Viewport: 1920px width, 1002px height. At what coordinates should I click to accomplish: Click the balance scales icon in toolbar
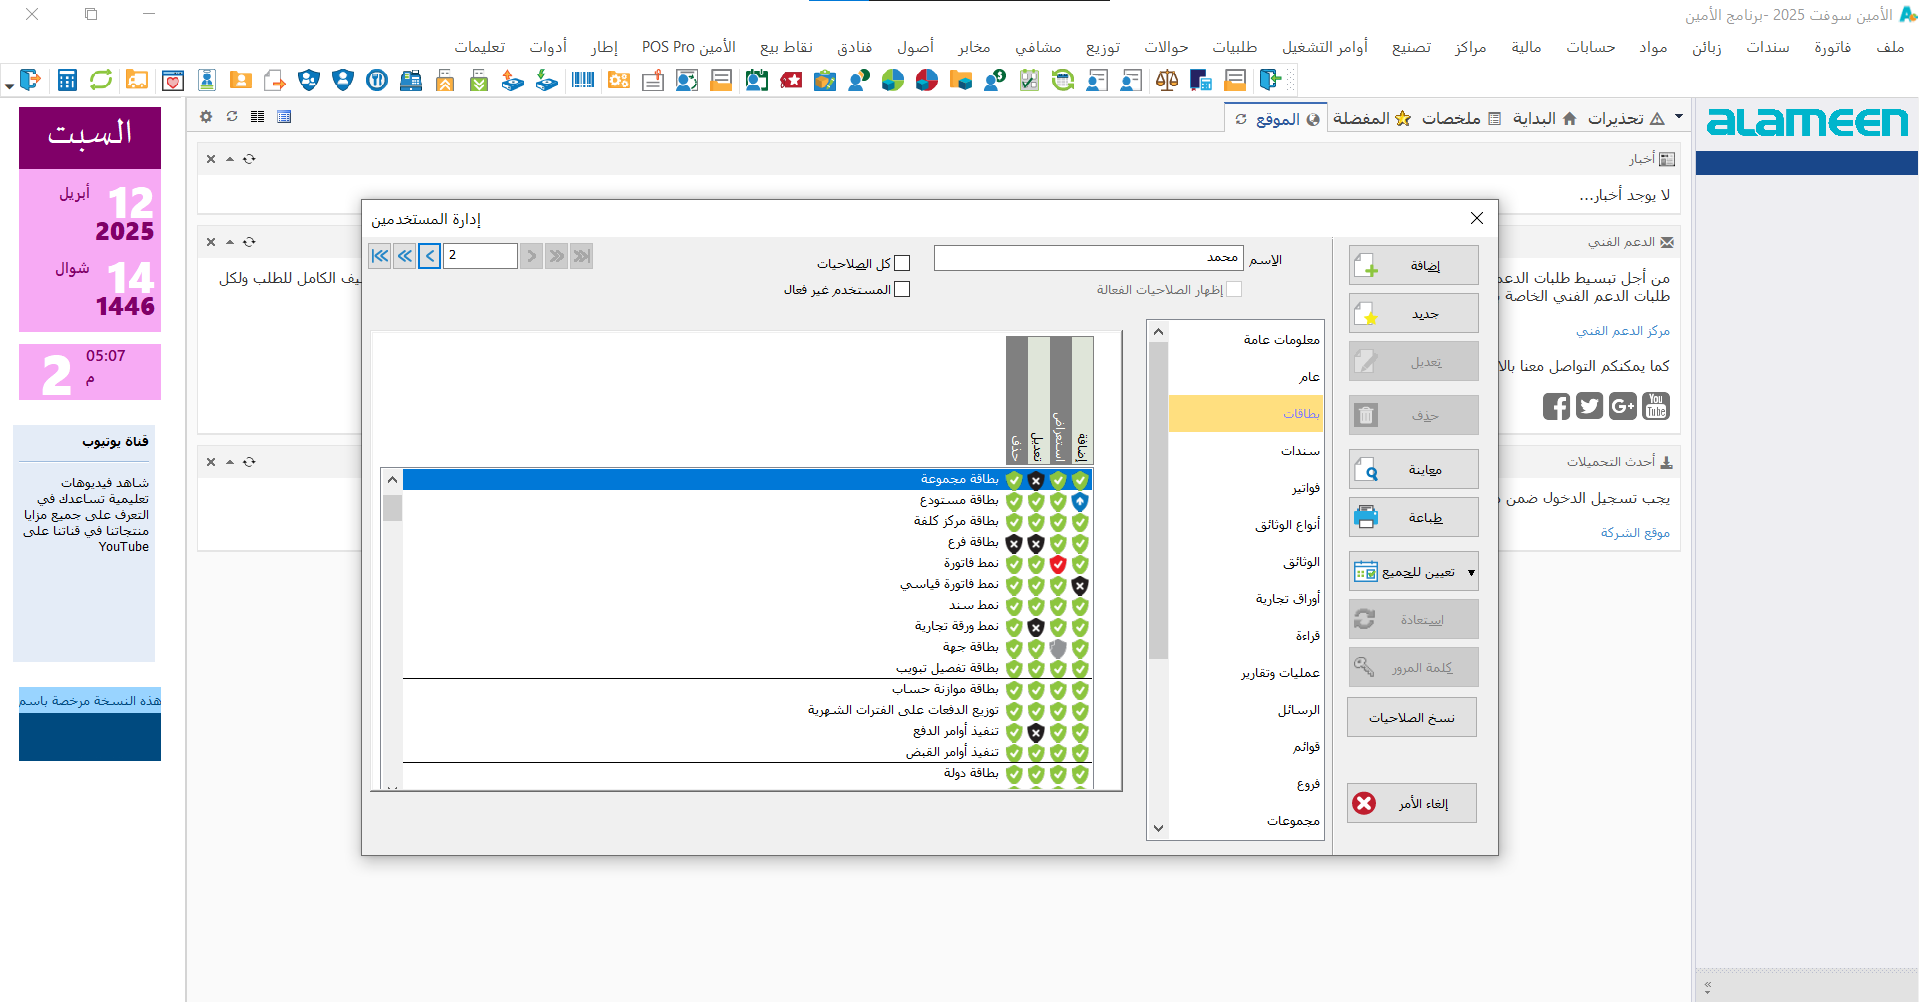1166,81
